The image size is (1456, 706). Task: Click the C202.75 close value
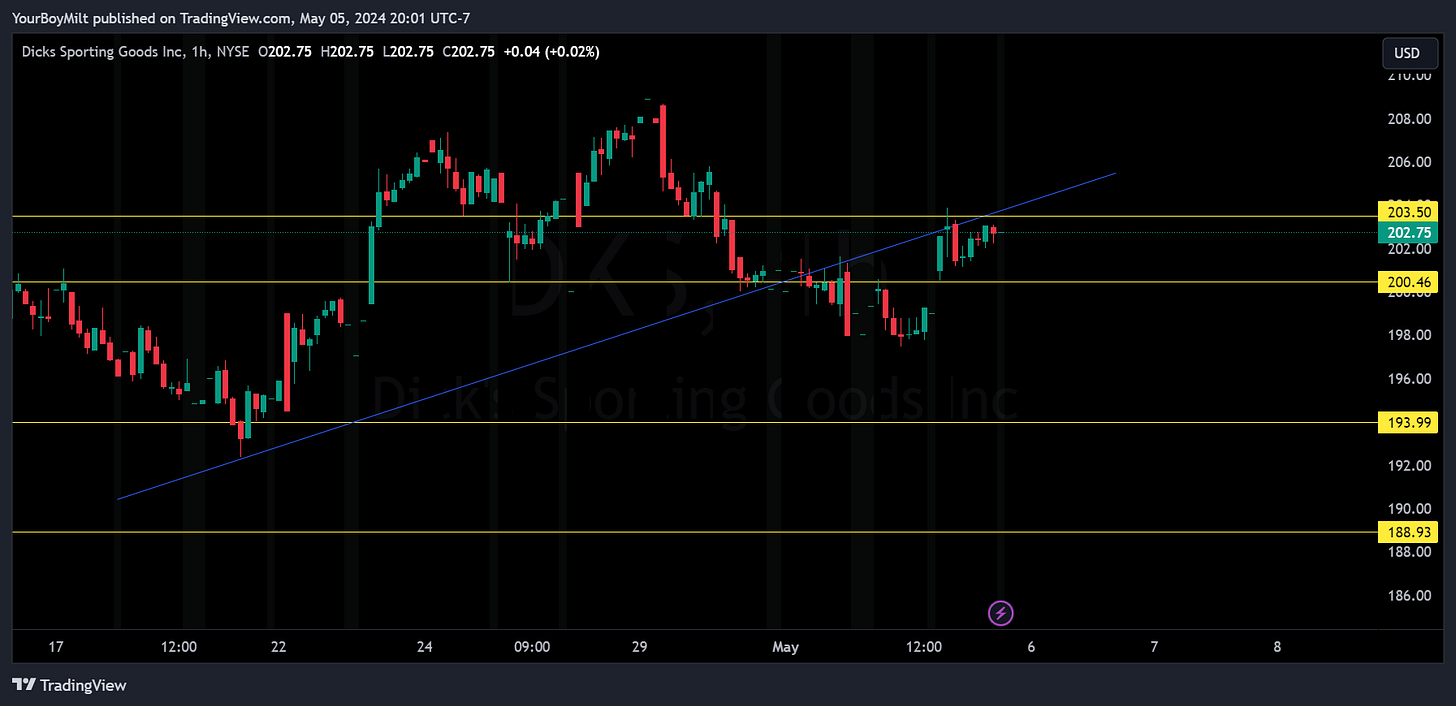point(467,52)
